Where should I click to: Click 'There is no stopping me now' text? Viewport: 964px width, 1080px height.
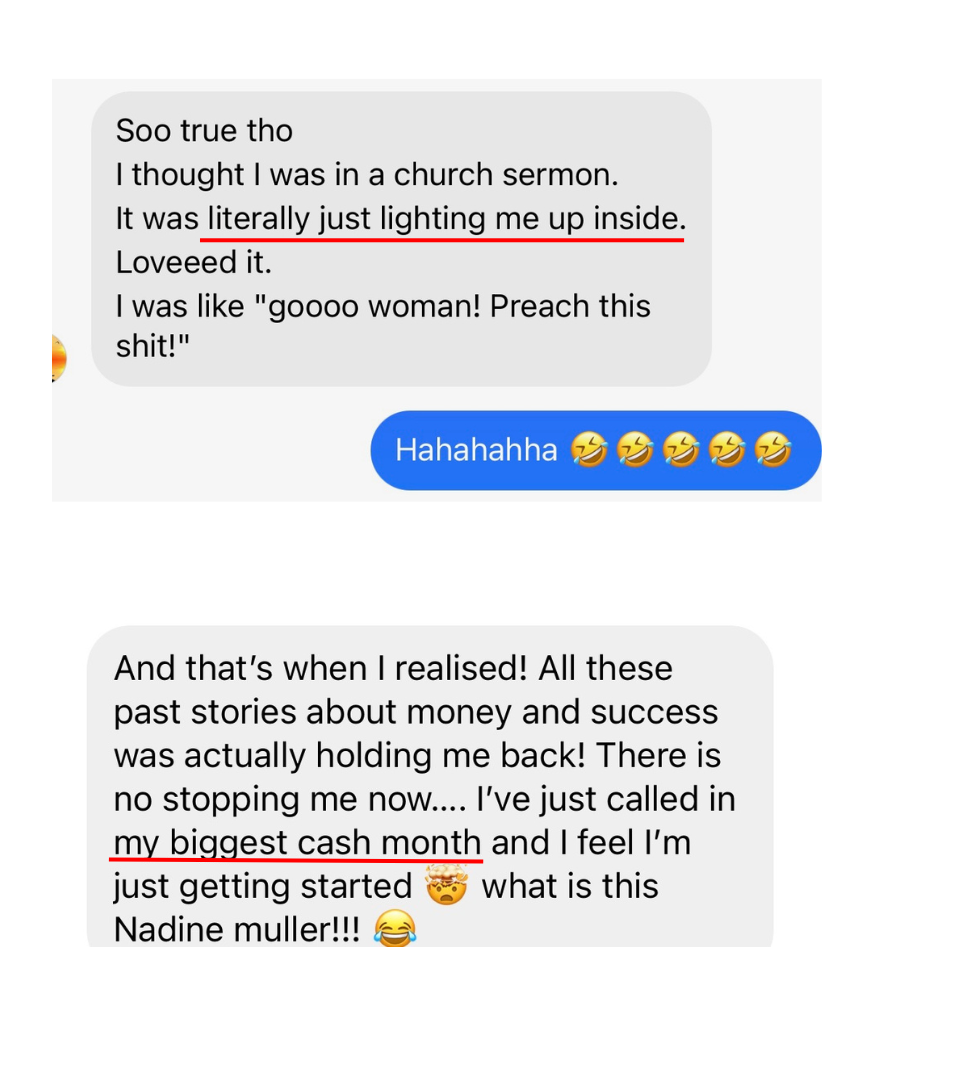417,777
